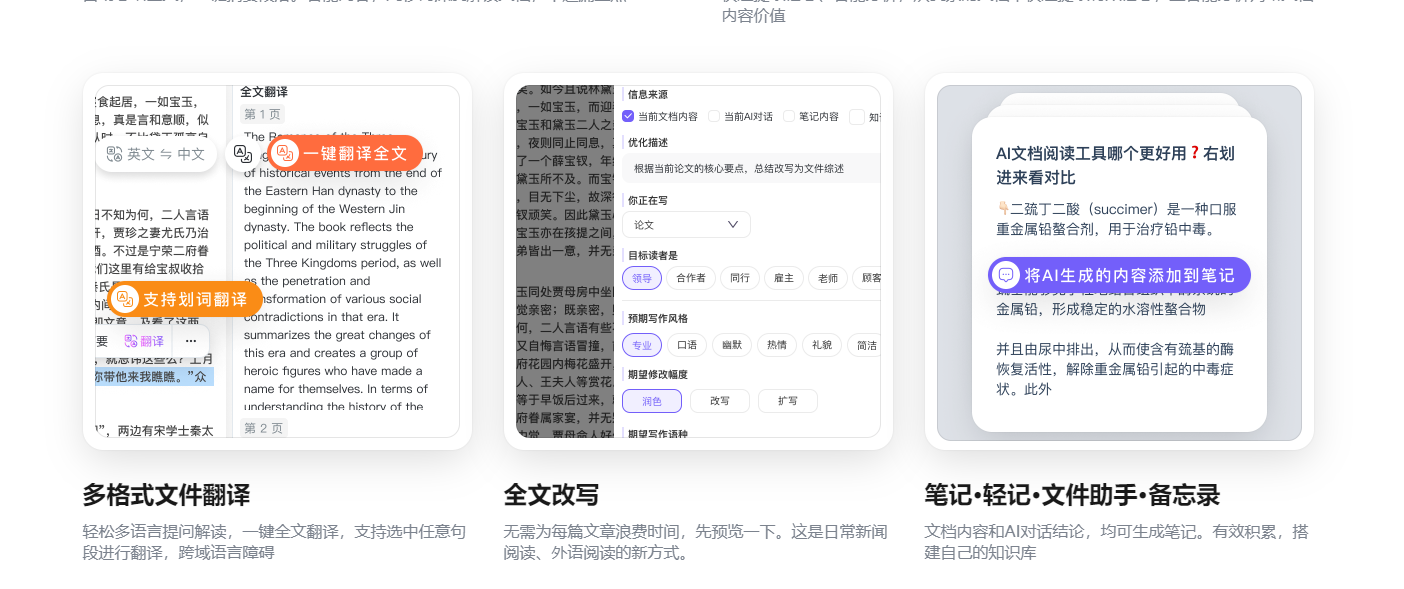Select the 润色 rewrite mode
The width and height of the screenshot is (1404, 589).
pos(651,400)
